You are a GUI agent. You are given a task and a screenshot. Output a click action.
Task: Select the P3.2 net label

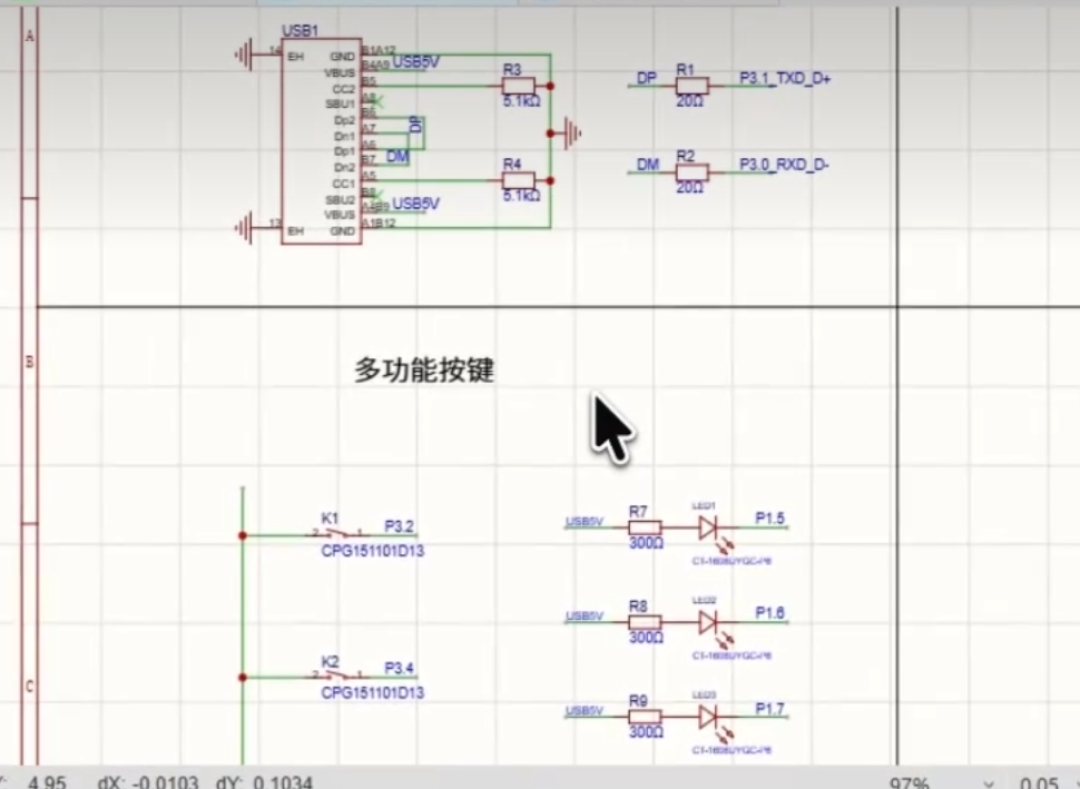pos(399,527)
